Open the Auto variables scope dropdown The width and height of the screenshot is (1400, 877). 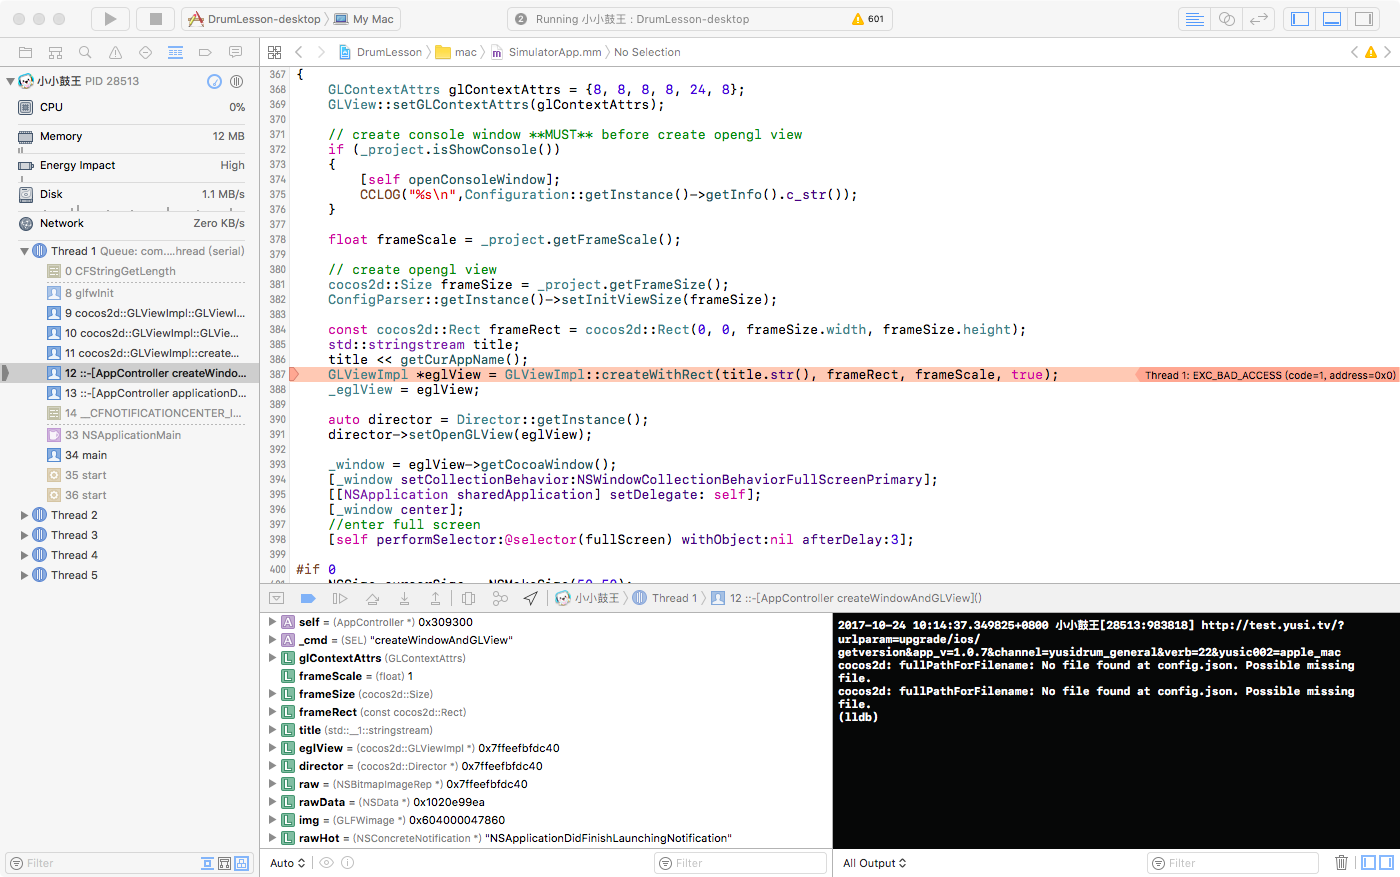pos(287,863)
